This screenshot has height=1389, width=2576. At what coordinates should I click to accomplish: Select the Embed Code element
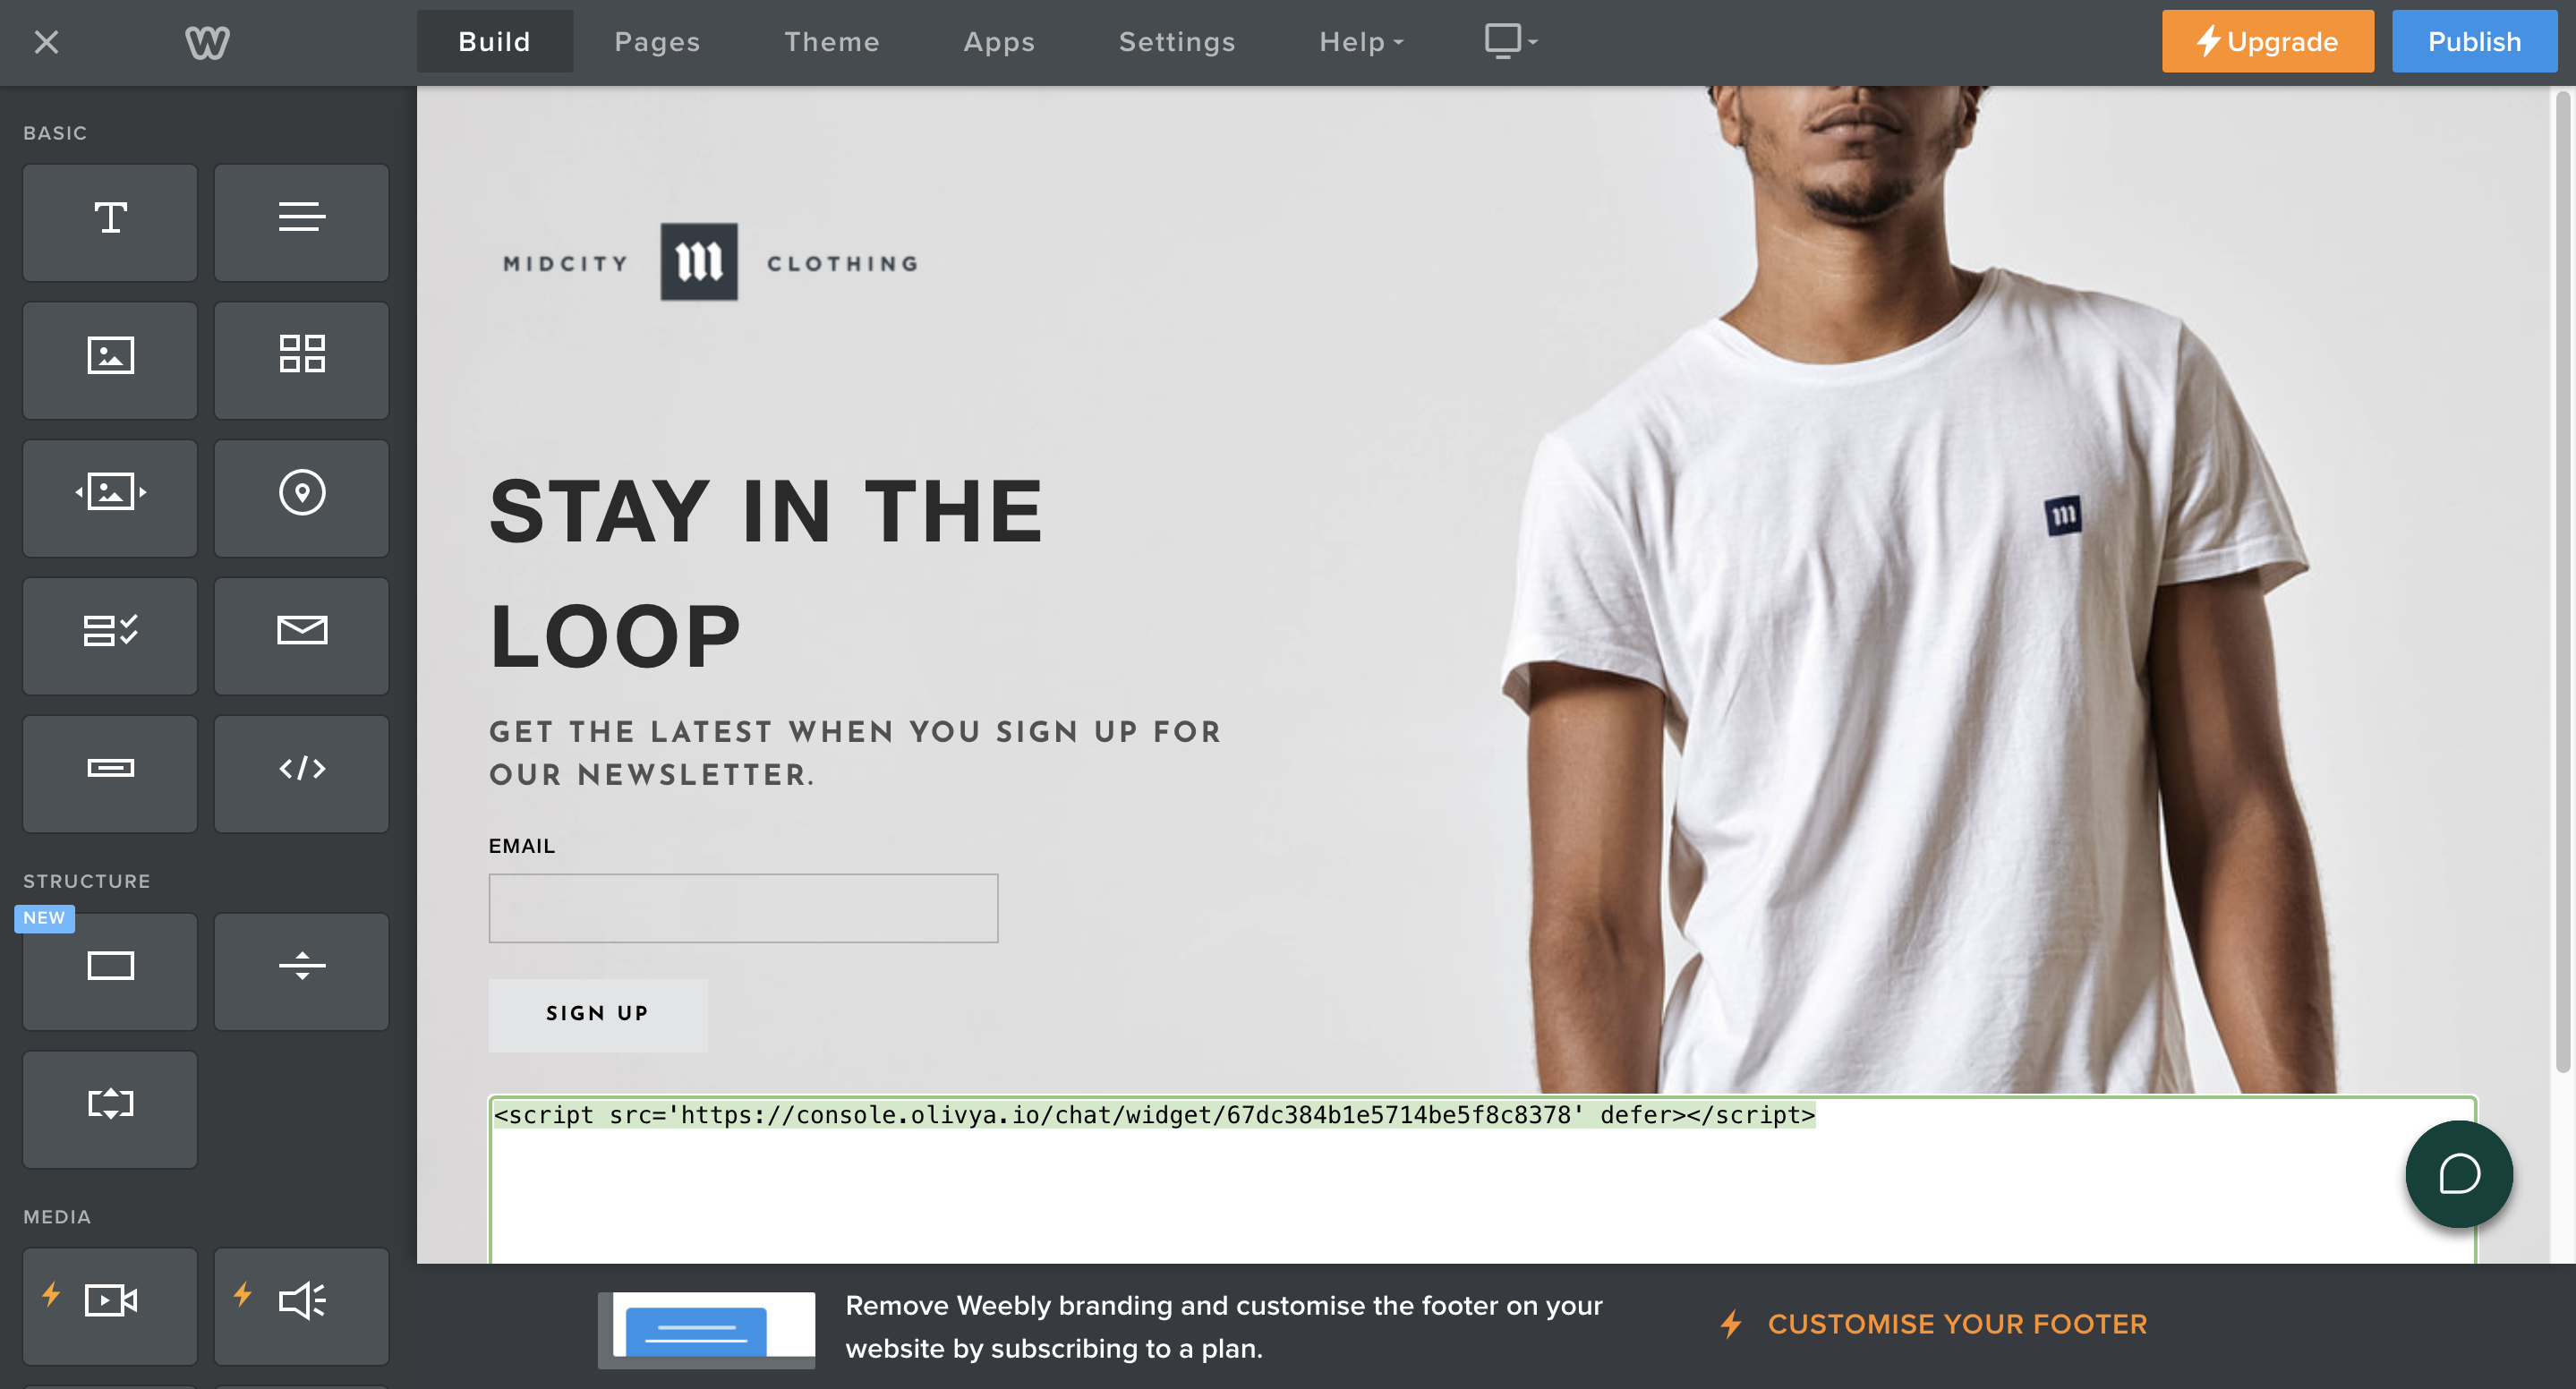pos(301,773)
